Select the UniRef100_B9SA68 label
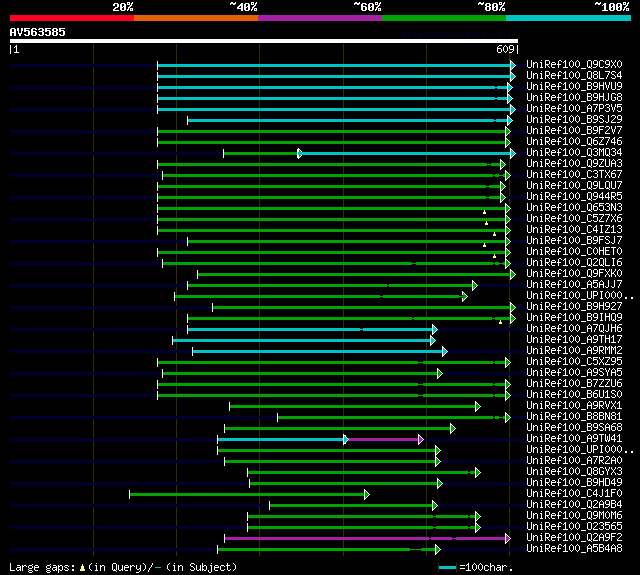 pos(574,428)
